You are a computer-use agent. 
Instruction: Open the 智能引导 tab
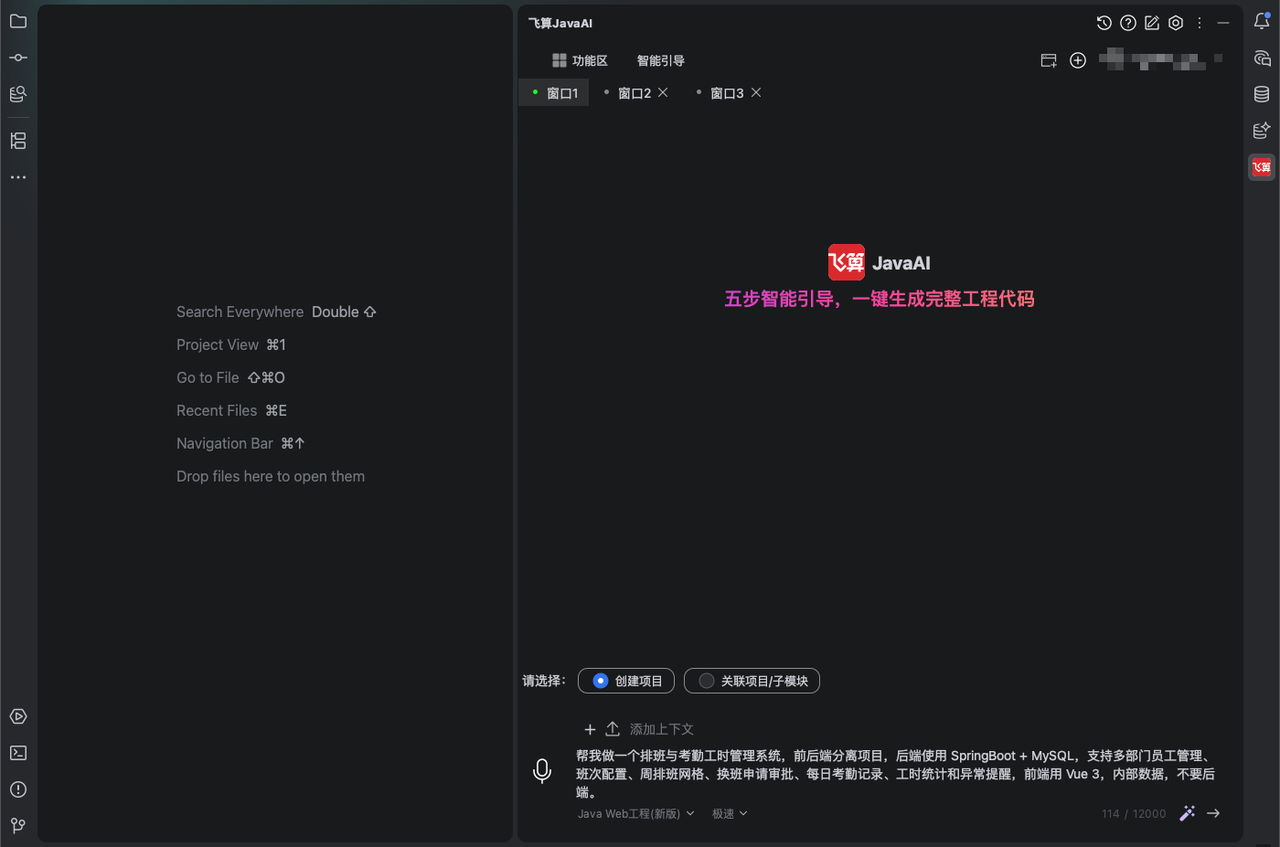click(x=661, y=61)
